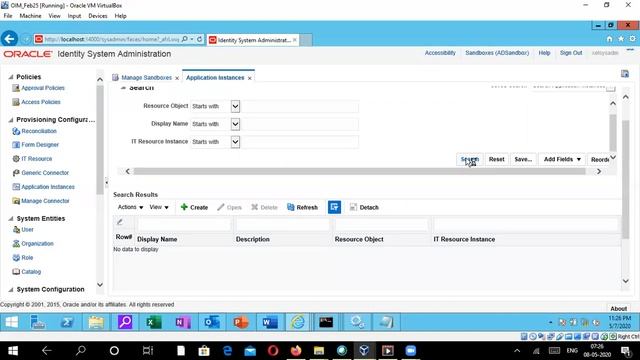Screen dimensions: 640x360
Task: Open VirtualBox File menu
Action: pyautogui.click(x=8, y=16)
